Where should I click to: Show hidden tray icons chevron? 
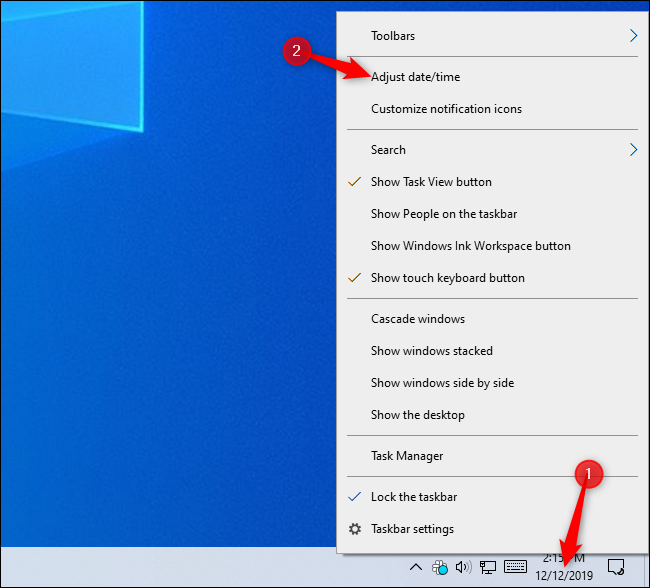point(416,567)
